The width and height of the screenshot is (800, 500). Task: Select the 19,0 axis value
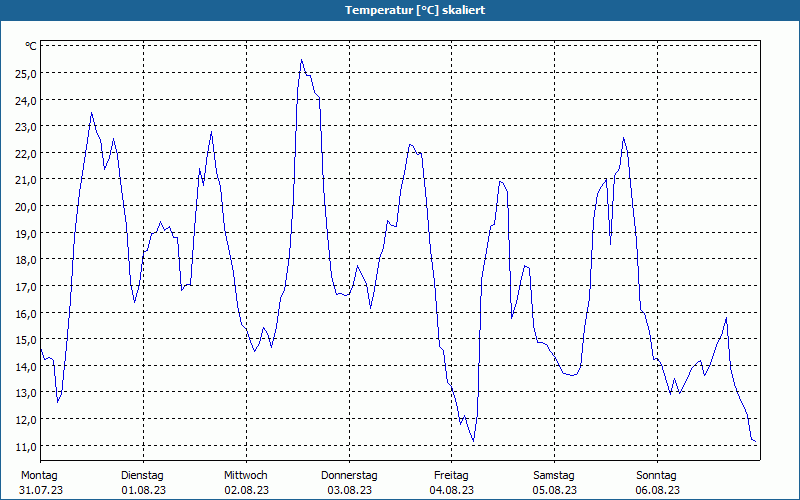(x=26, y=234)
